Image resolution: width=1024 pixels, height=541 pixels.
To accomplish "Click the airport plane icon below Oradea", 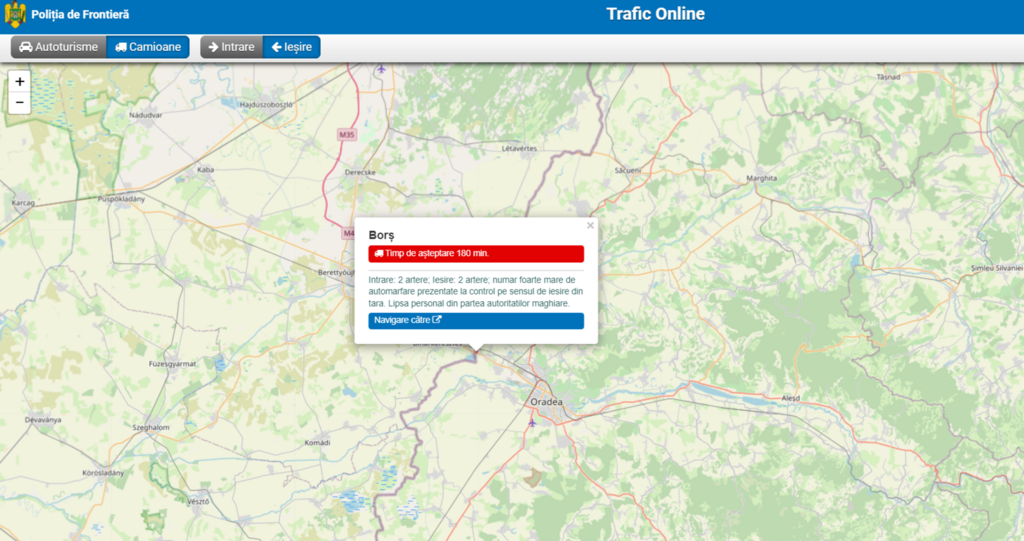I will click(532, 422).
